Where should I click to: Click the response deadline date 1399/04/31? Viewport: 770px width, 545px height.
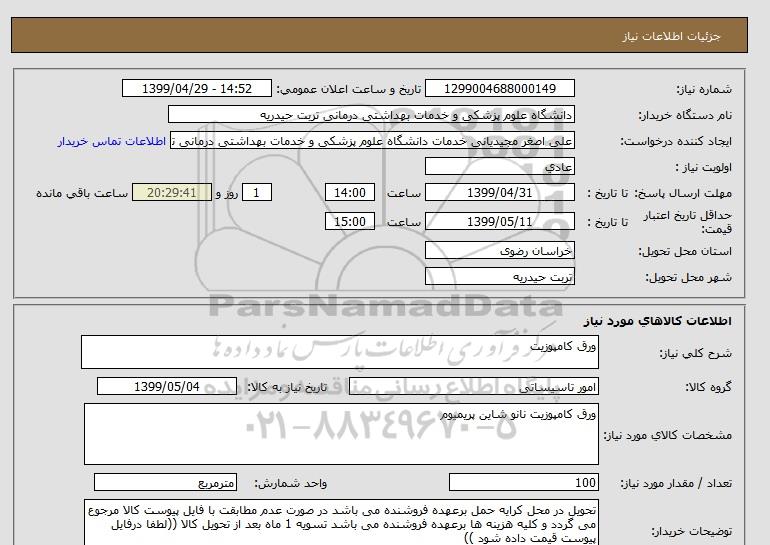click(x=499, y=192)
